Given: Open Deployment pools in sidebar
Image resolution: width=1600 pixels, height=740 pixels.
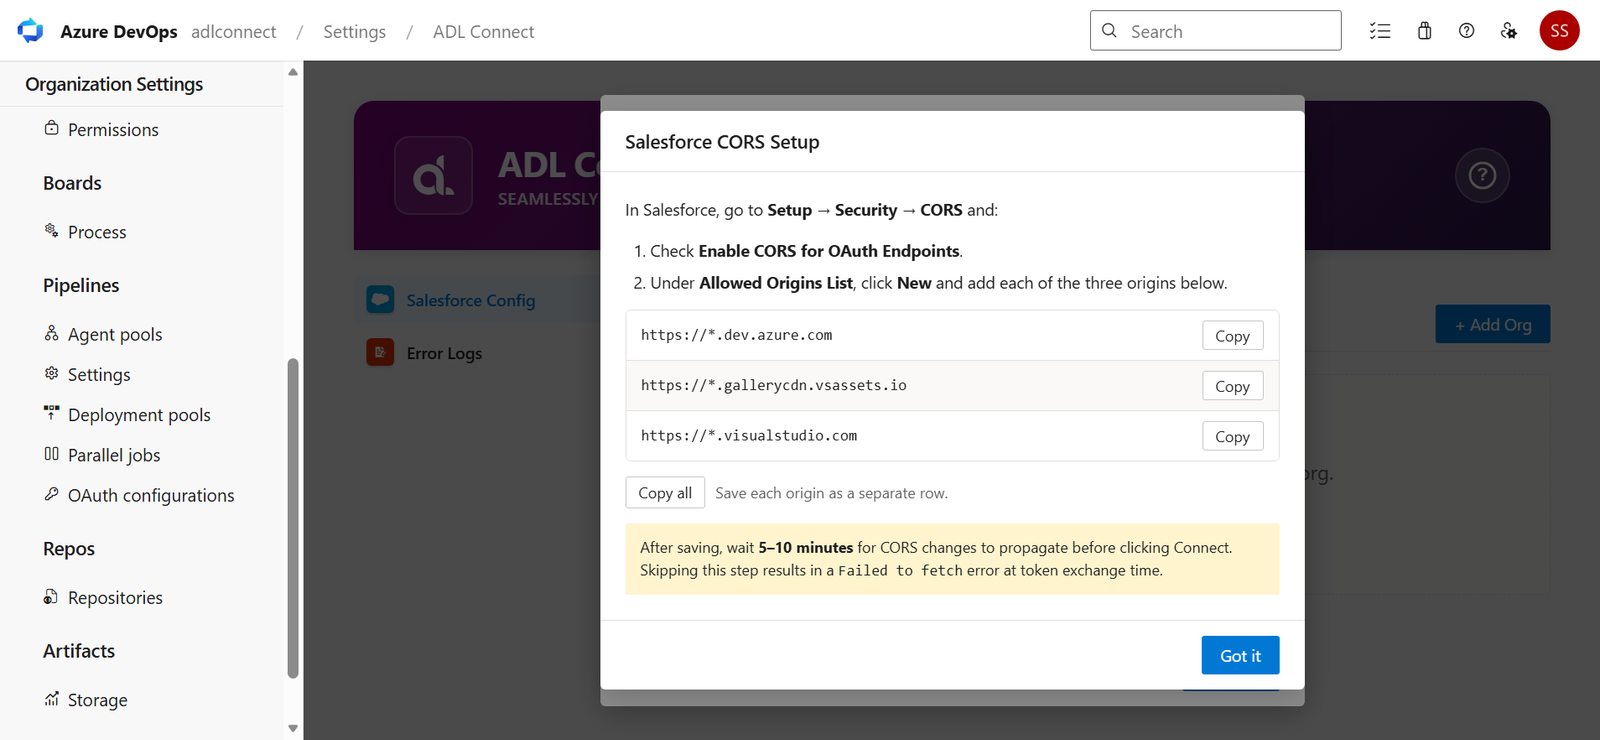Looking at the screenshot, I should coord(139,415).
